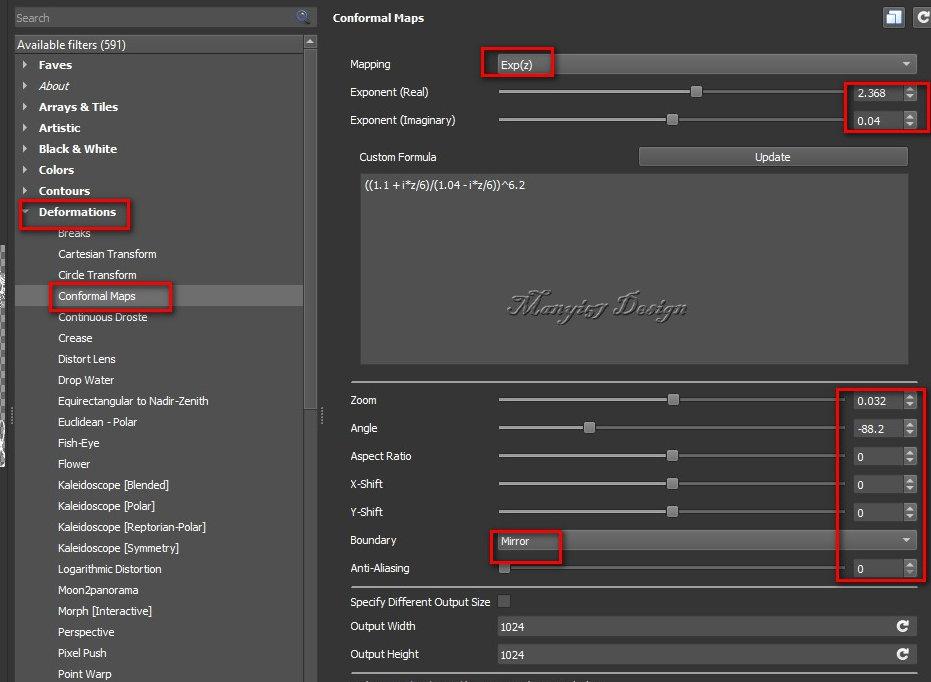Increase the Zoom value with stepper arrows

[x=909, y=396]
